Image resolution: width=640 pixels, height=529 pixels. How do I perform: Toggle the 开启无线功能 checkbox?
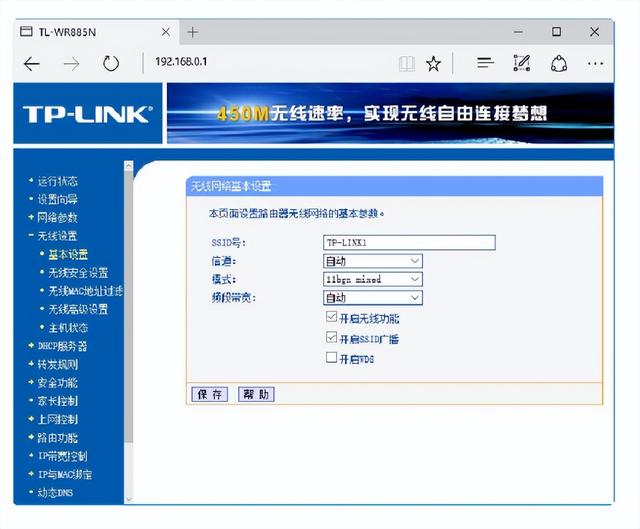(331, 317)
